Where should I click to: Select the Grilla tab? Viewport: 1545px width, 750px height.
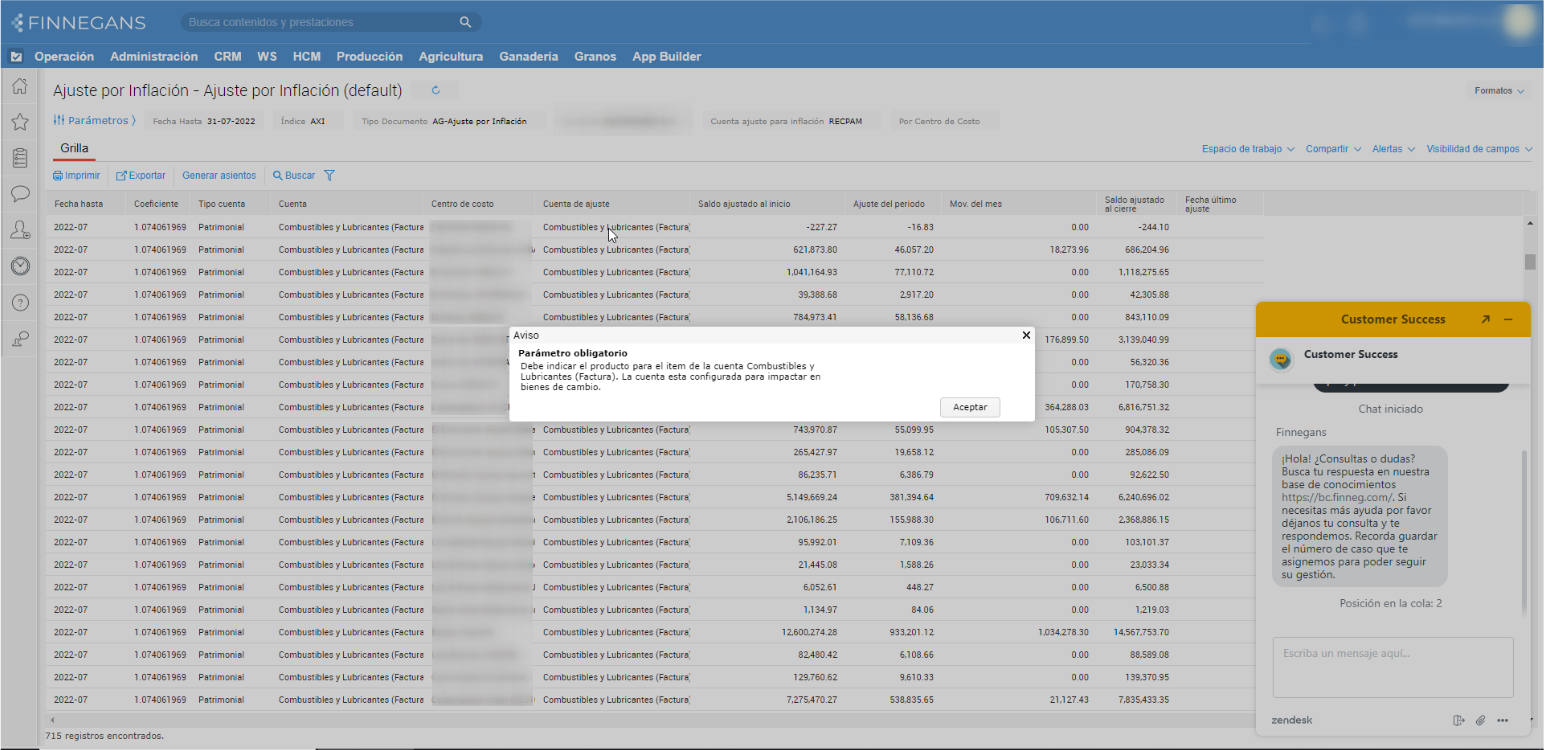pyautogui.click(x=74, y=148)
